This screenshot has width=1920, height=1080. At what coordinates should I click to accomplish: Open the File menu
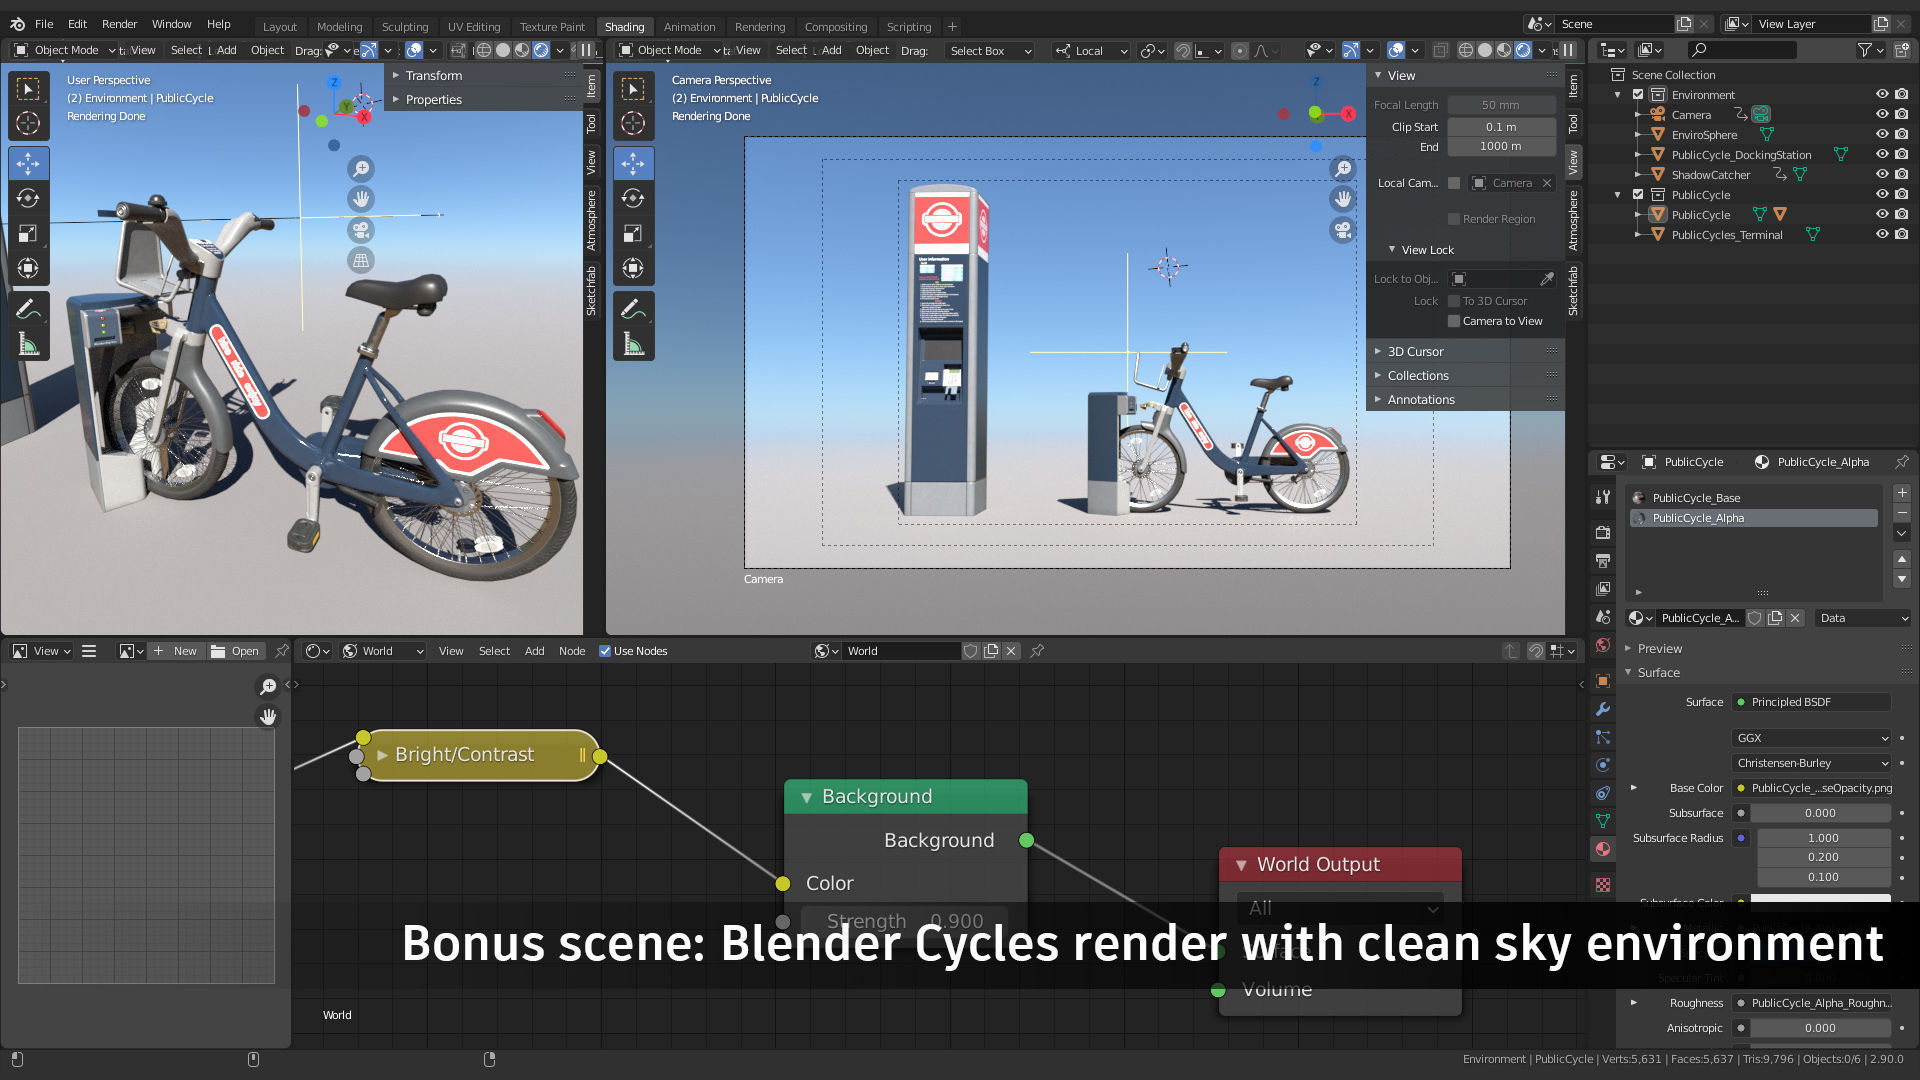point(44,24)
